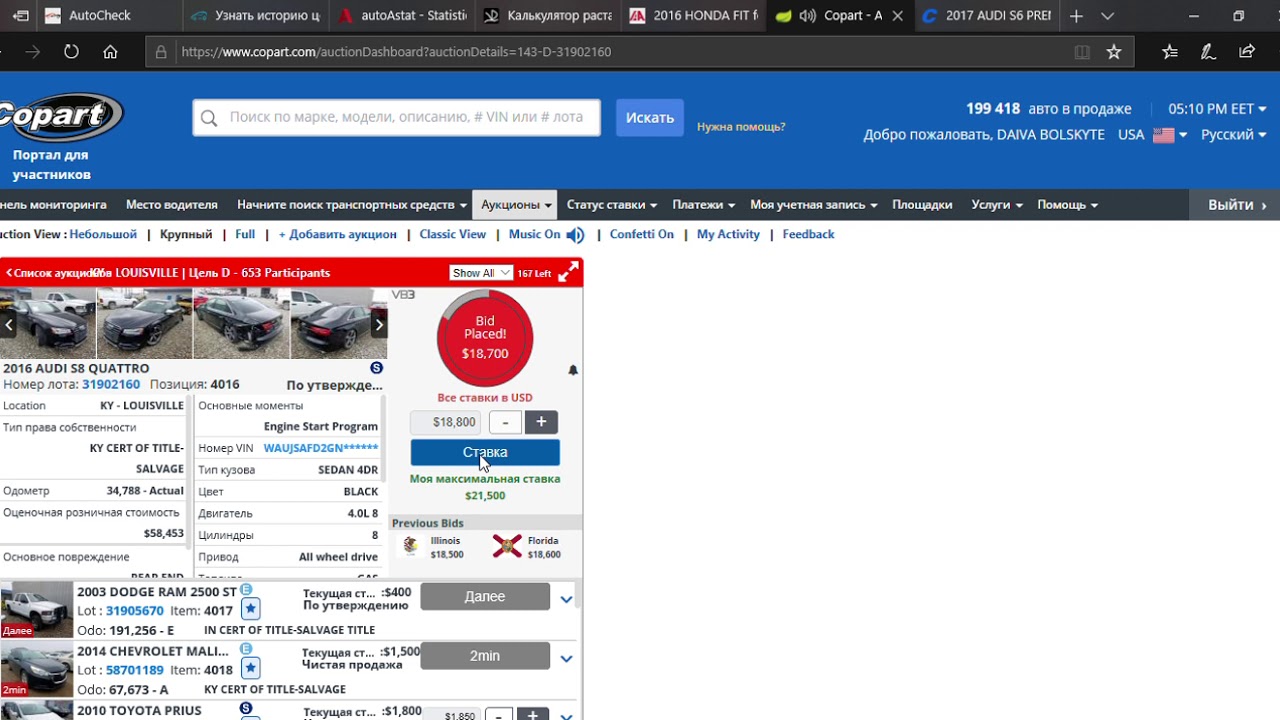
Task: Click search magnifier icon in search box
Action: [209, 118]
